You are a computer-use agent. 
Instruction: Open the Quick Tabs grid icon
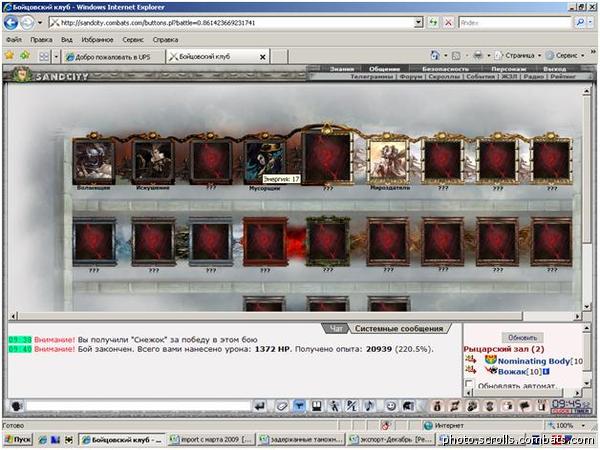point(44,57)
